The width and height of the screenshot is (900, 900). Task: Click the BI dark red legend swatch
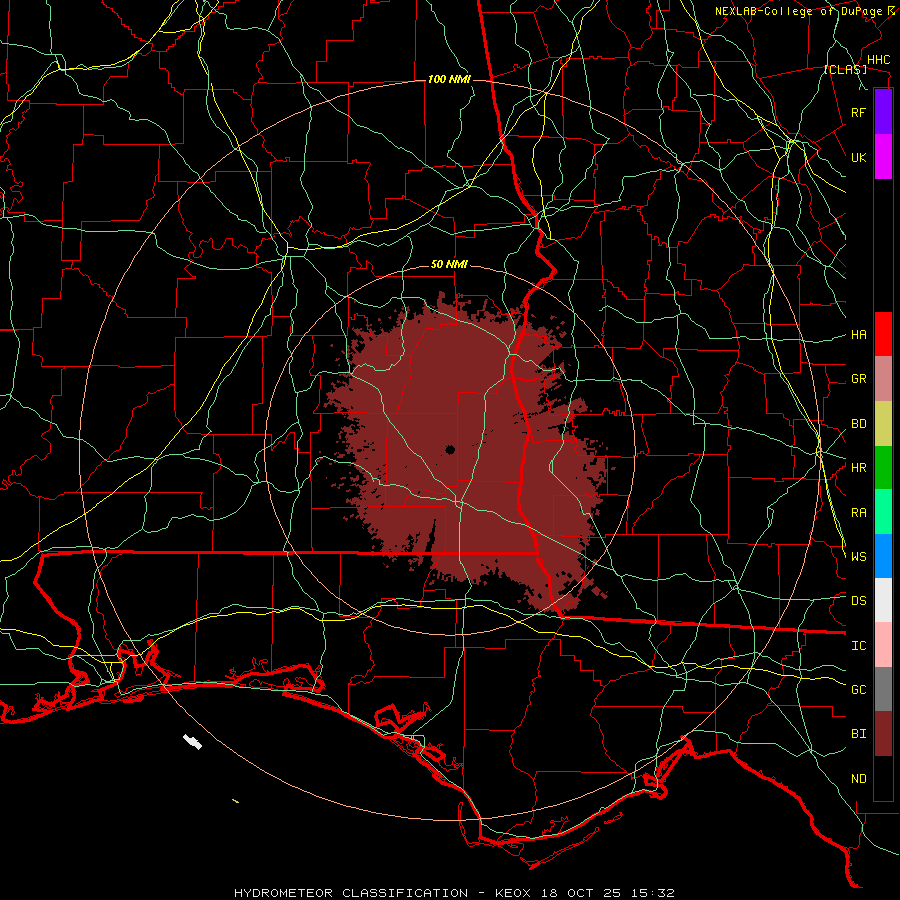(x=883, y=734)
